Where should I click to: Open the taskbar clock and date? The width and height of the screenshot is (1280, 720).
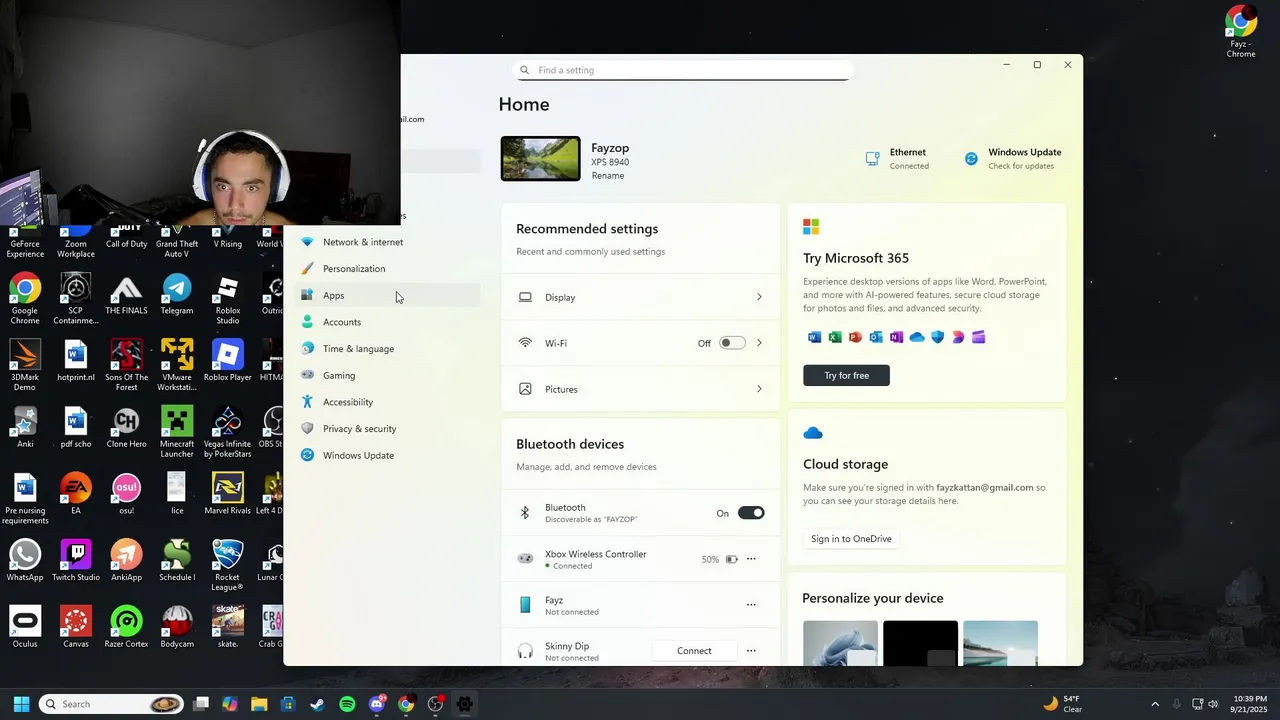pyautogui.click(x=1250, y=704)
